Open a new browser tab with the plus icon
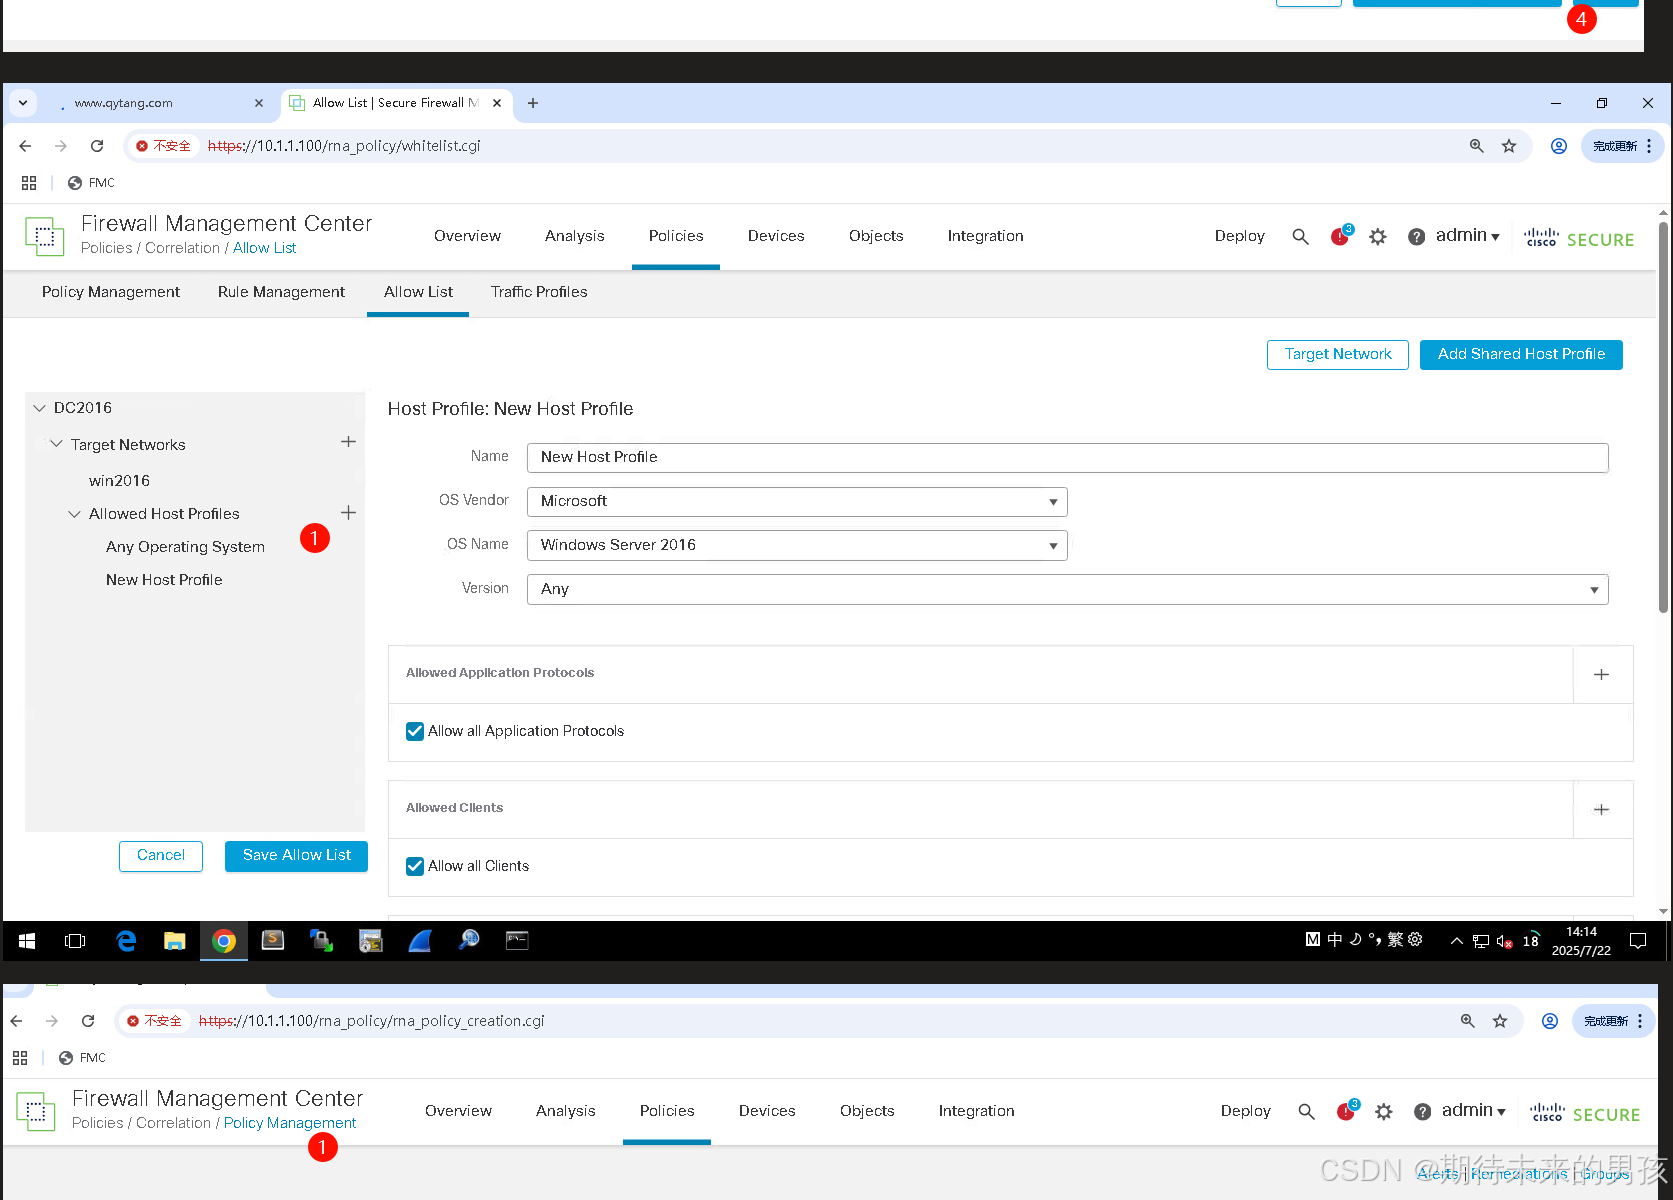 tap(533, 103)
